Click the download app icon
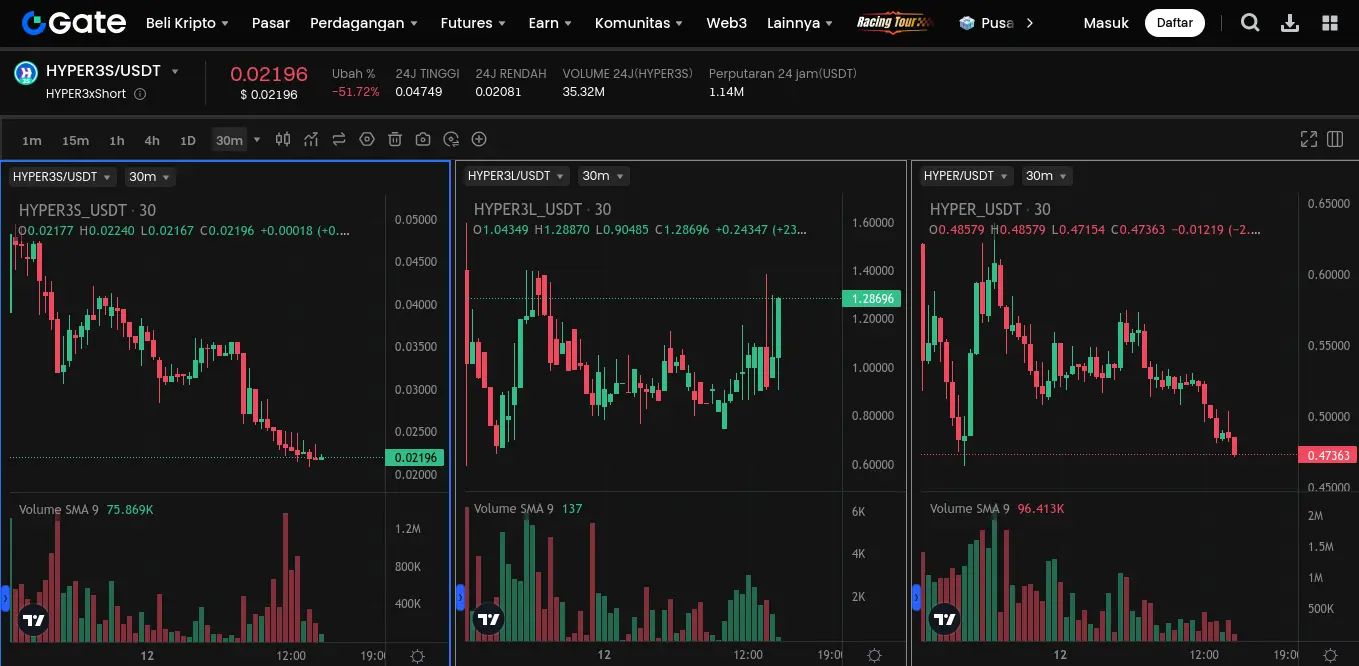The width and height of the screenshot is (1359, 666). [1290, 22]
